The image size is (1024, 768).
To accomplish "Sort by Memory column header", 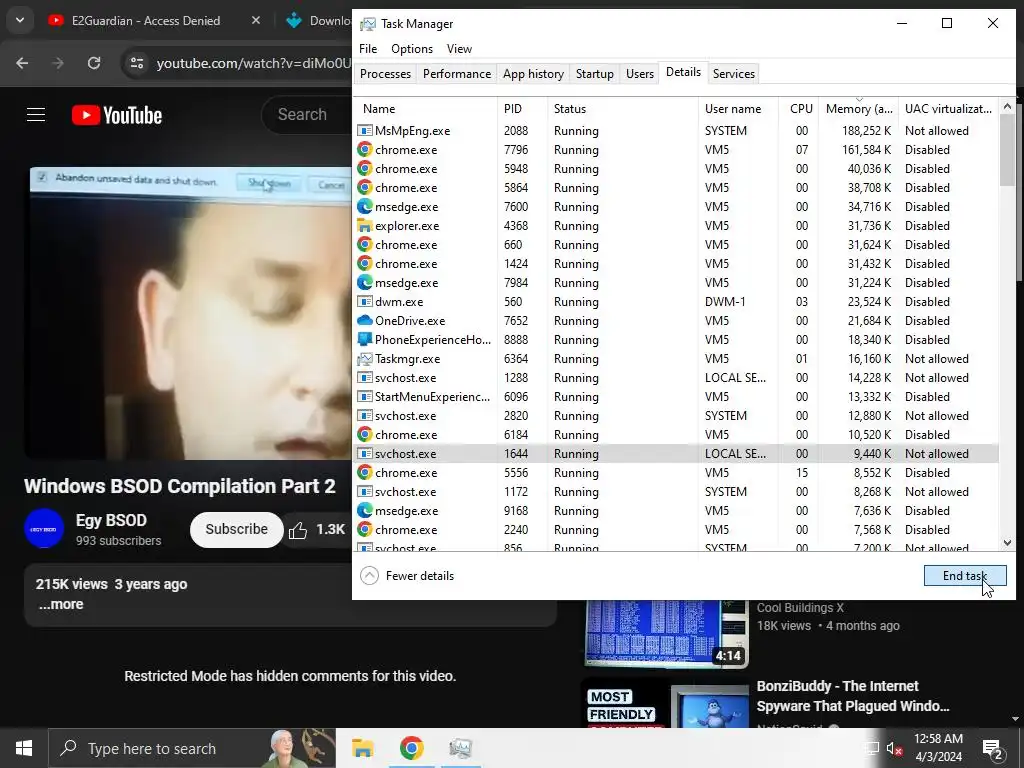I will click(x=859, y=108).
